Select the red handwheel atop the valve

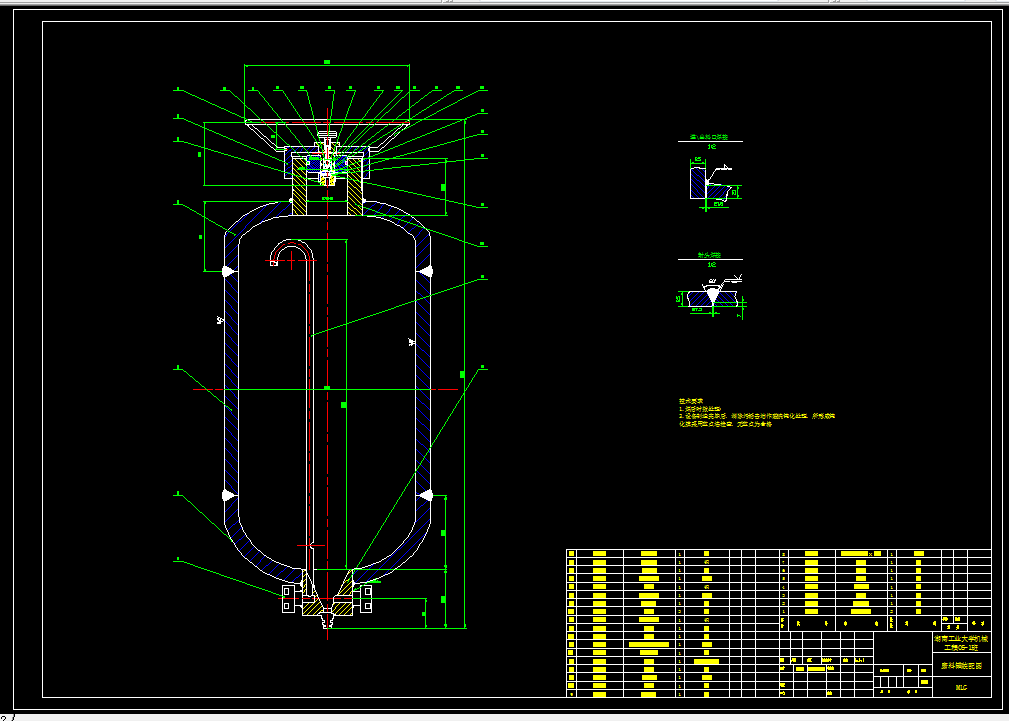(328, 122)
